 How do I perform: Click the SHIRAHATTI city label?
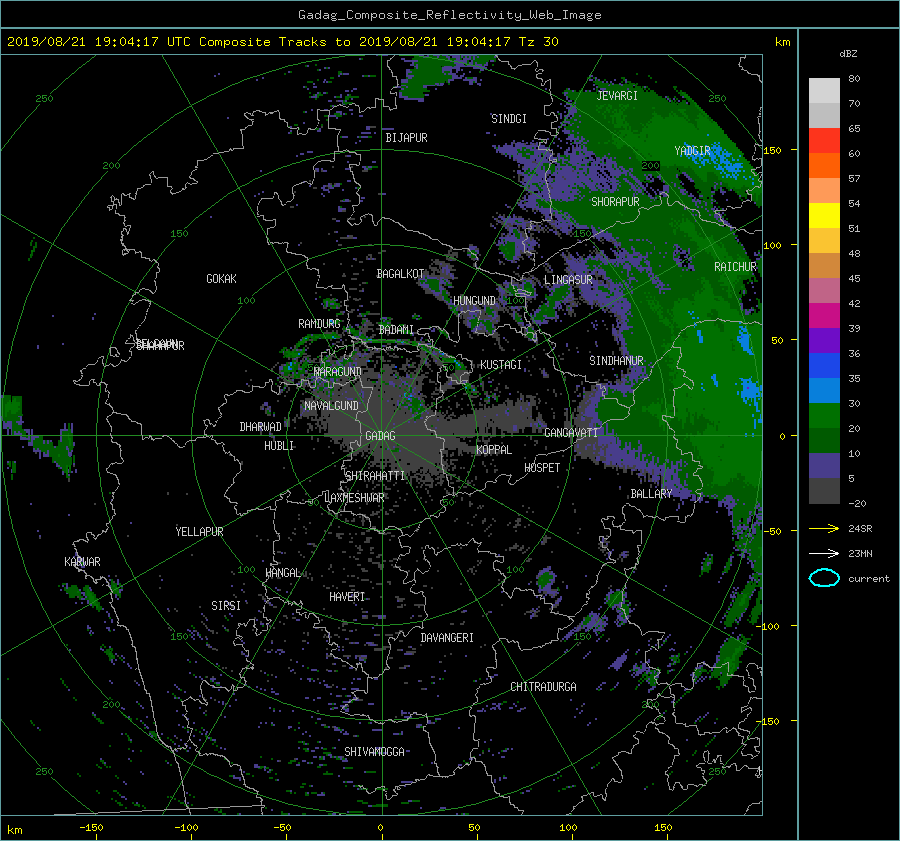(x=375, y=476)
